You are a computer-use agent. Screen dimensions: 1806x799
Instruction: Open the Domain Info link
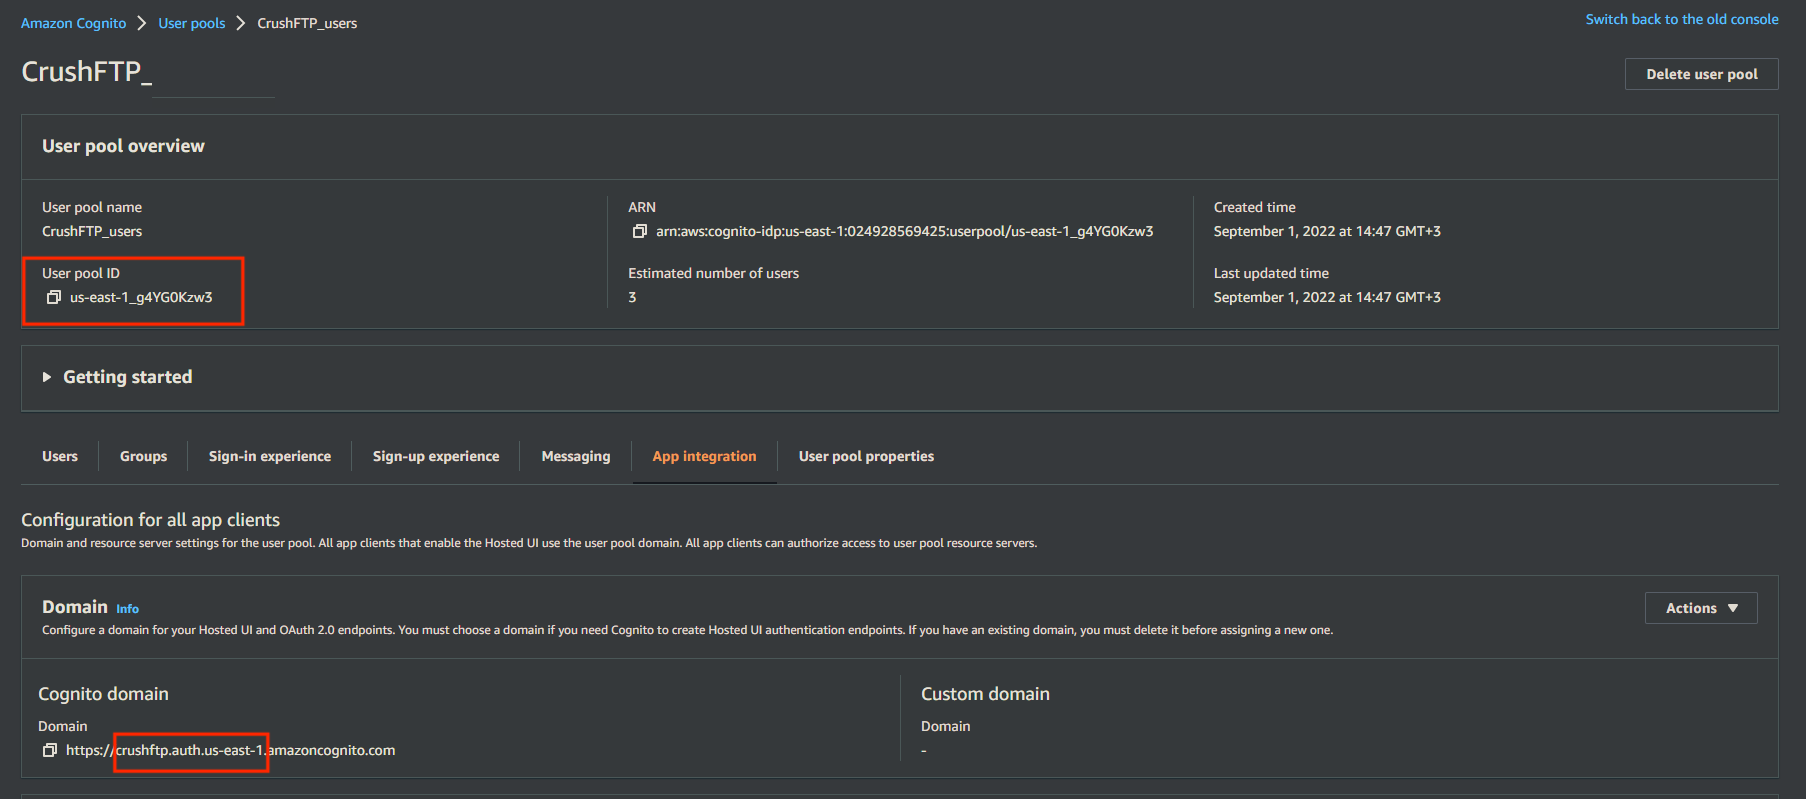point(127,608)
